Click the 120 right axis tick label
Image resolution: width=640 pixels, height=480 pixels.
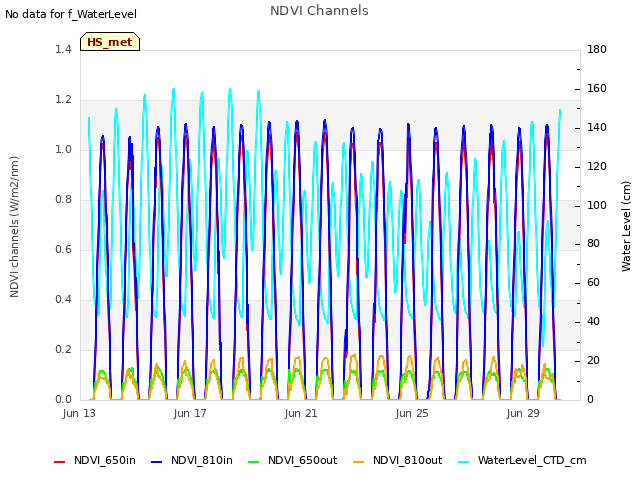[x=597, y=167]
